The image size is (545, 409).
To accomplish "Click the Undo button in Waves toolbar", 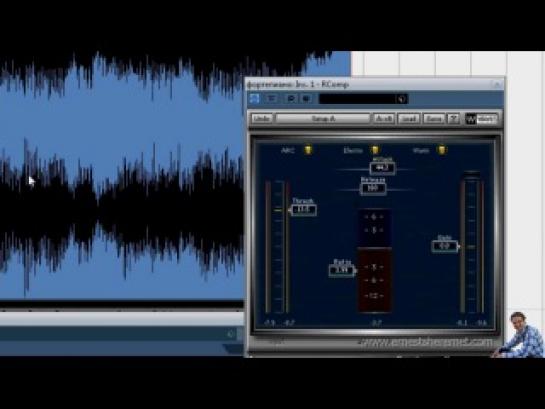I will pos(262,119).
